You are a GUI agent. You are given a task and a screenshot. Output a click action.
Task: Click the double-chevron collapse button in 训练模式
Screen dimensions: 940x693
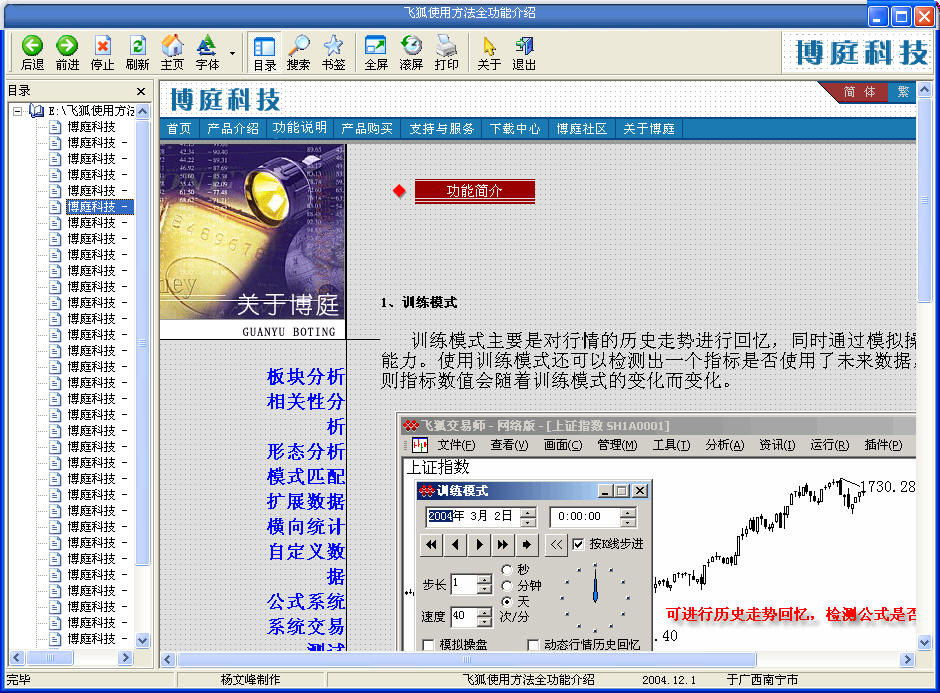[x=556, y=544]
